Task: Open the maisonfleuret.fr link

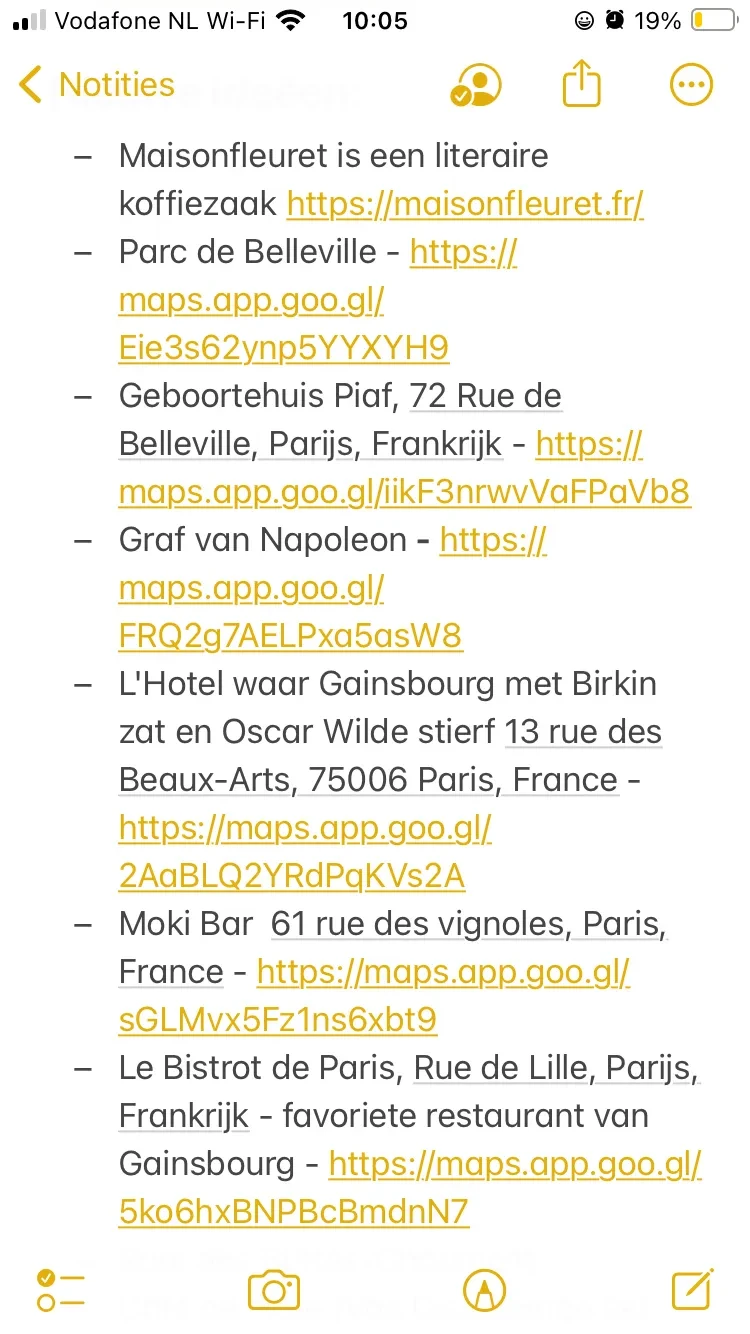Action: pos(465,204)
